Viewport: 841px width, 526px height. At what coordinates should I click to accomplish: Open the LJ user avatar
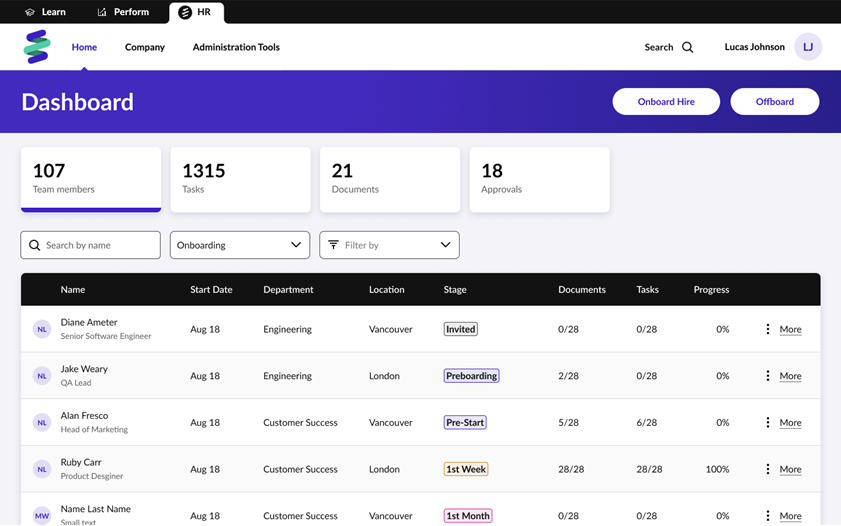point(808,47)
